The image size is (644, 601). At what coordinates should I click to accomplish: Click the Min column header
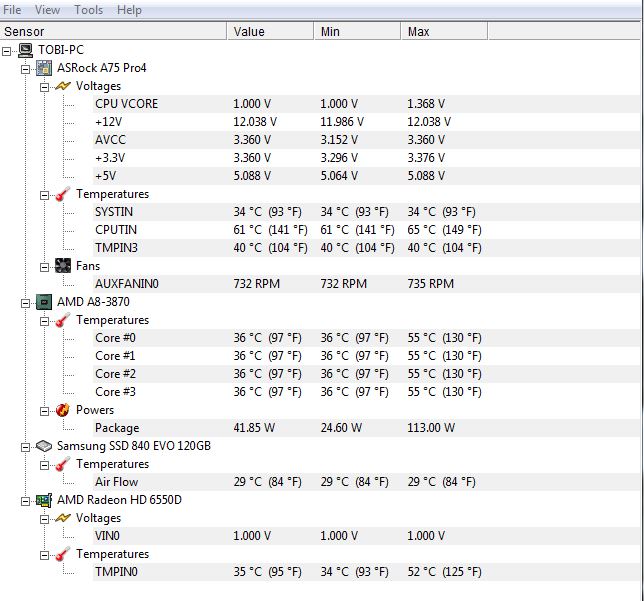pyautogui.click(x=357, y=31)
